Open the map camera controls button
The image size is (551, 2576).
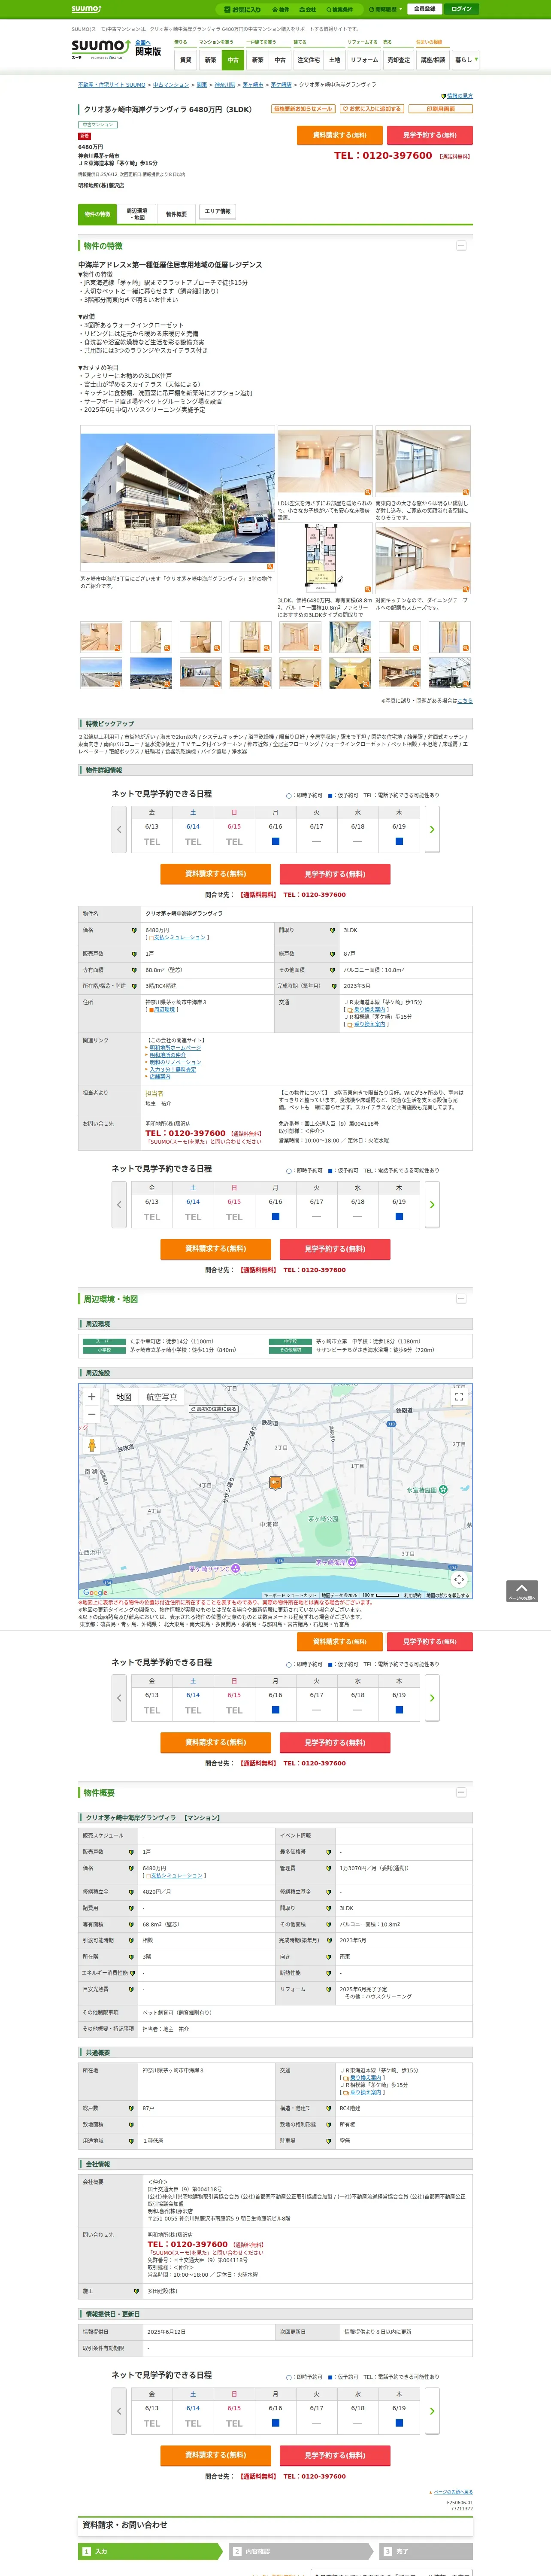(x=459, y=1579)
